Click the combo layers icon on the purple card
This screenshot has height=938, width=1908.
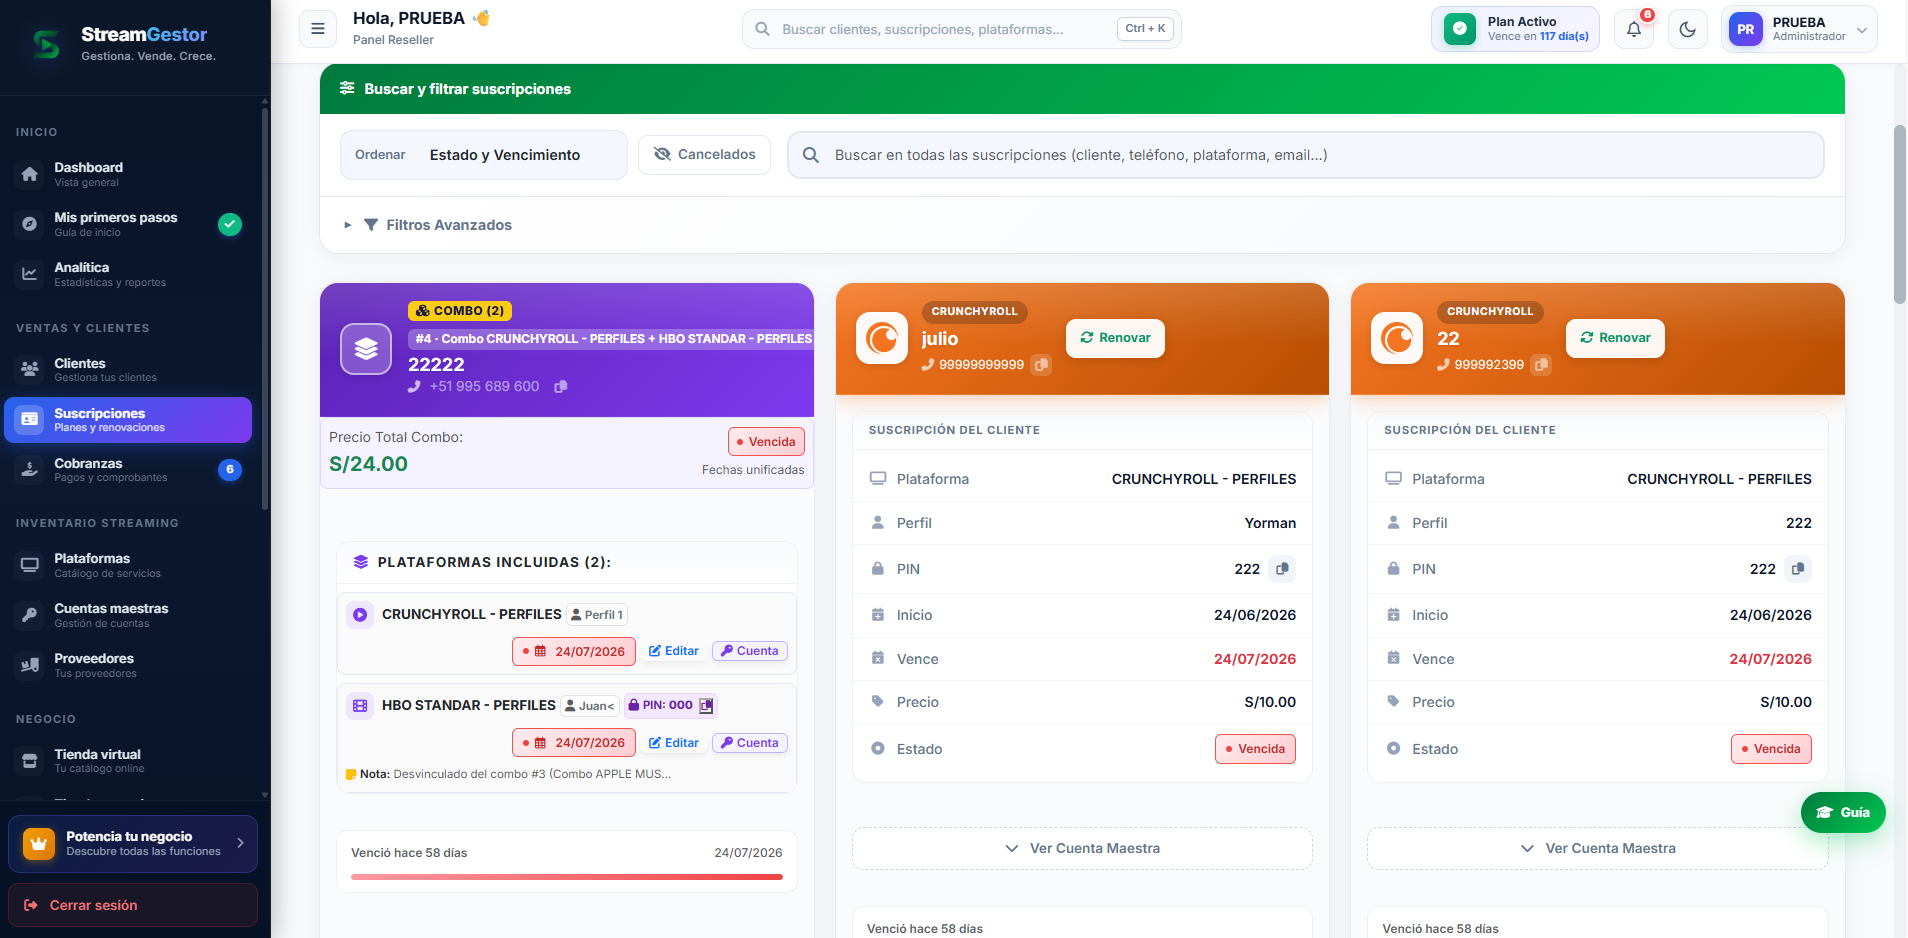(366, 349)
